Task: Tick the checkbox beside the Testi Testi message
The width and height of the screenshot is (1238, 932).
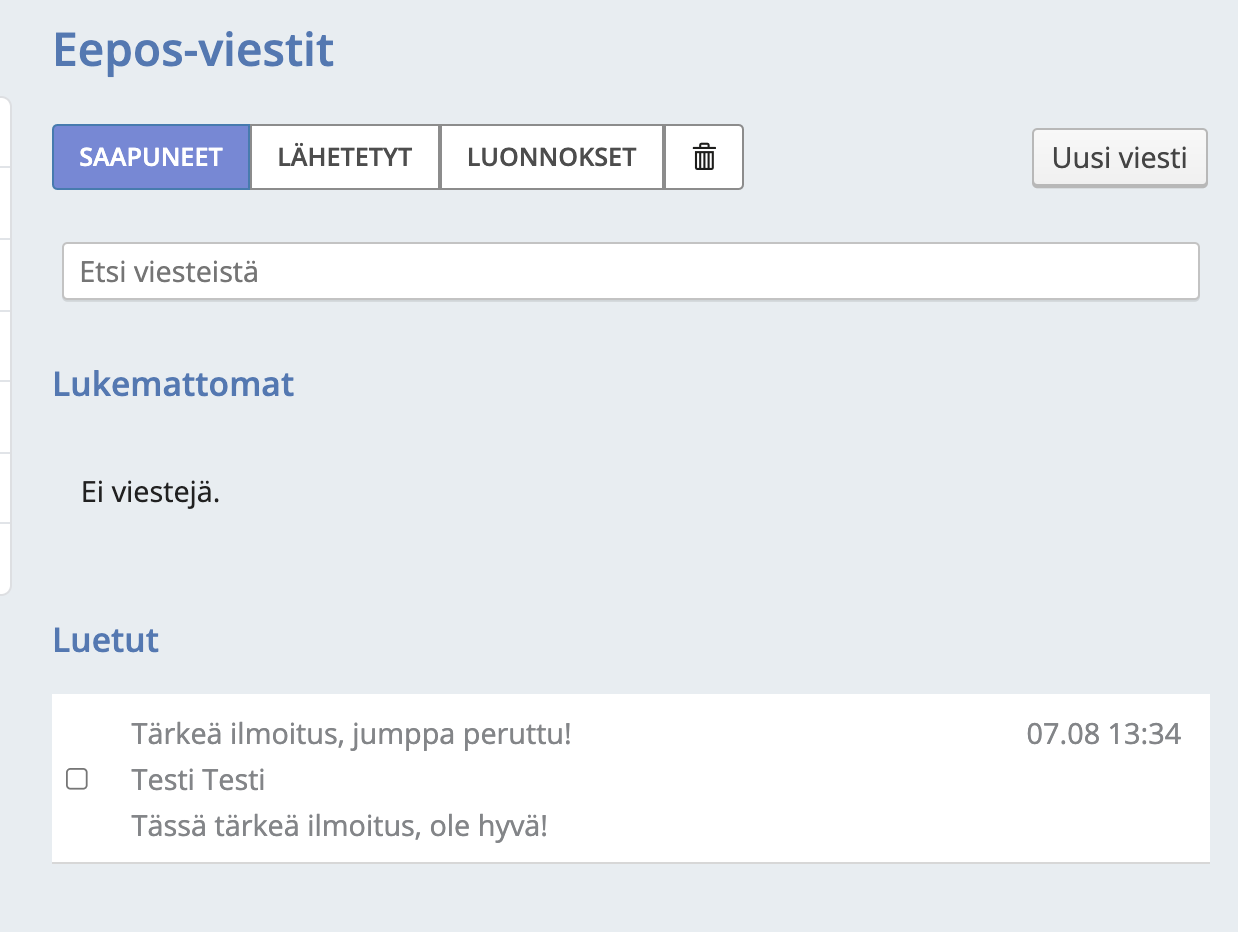Action: click(77, 779)
